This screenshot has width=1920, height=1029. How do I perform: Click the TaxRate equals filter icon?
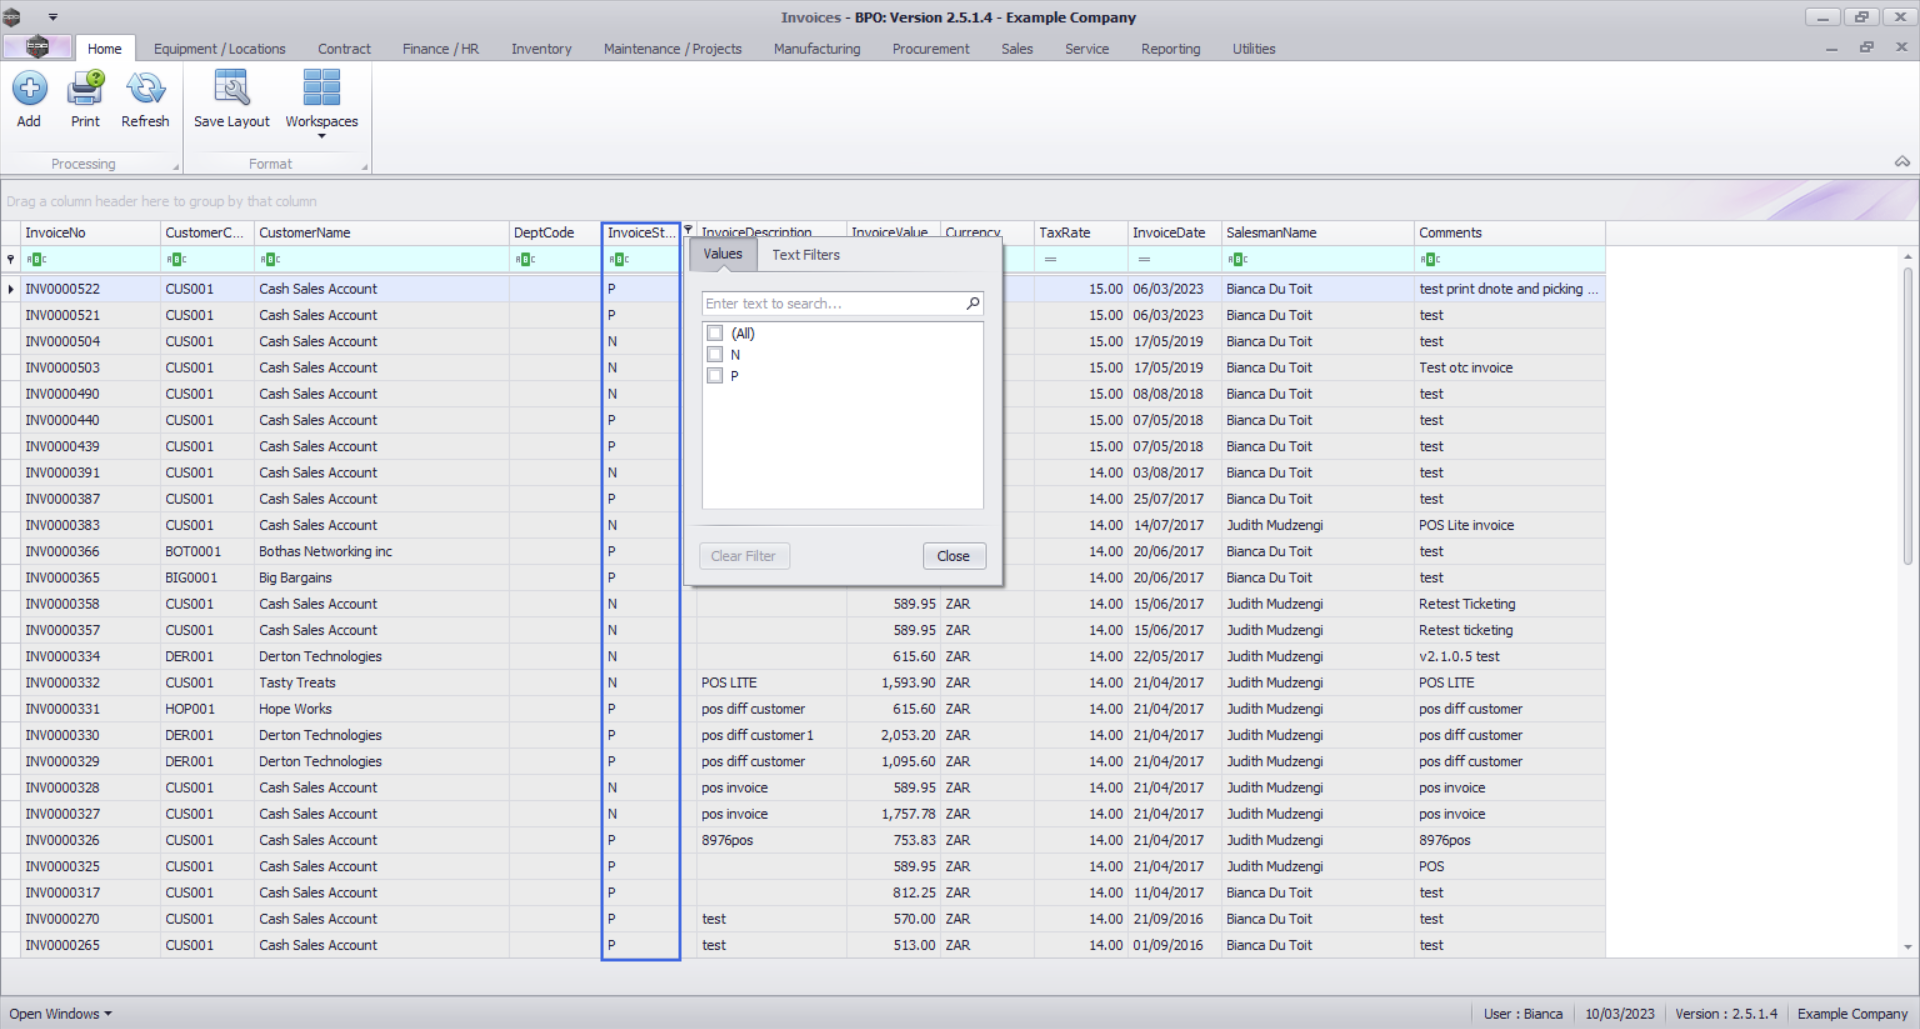click(x=1050, y=260)
